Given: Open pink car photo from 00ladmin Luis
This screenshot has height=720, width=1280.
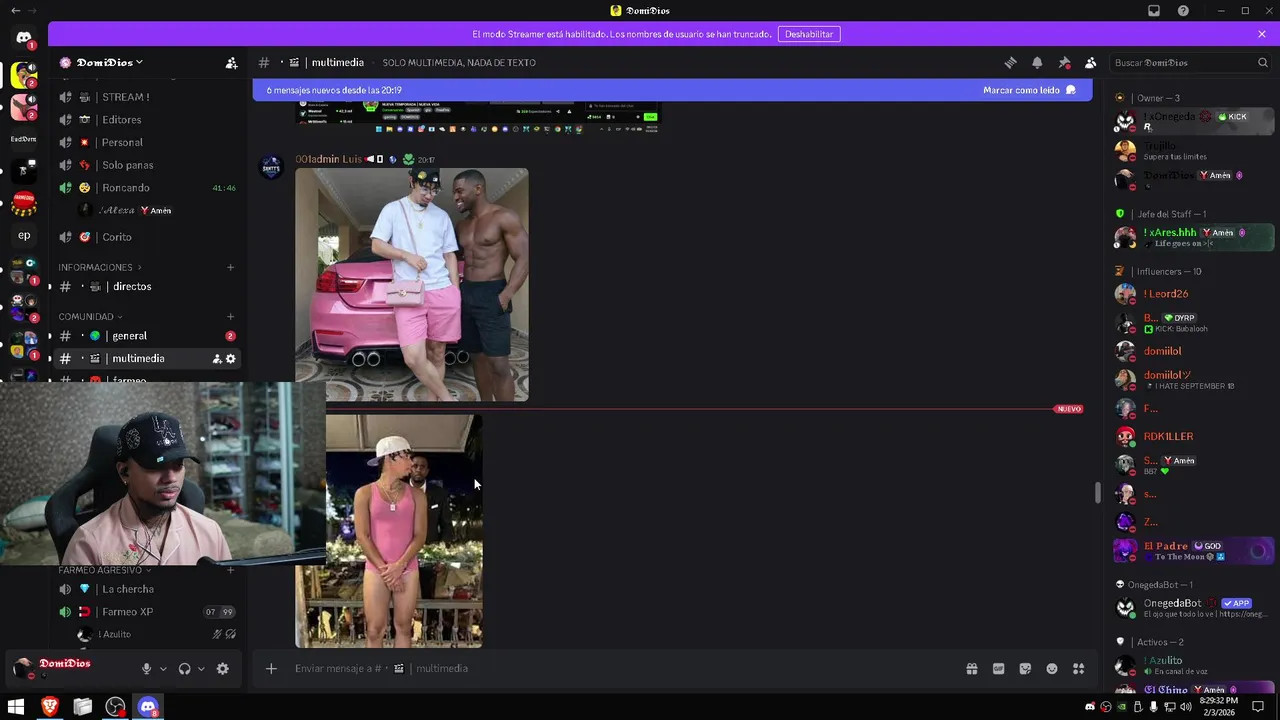Looking at the screenshot, I should click(x=412, y=285).
